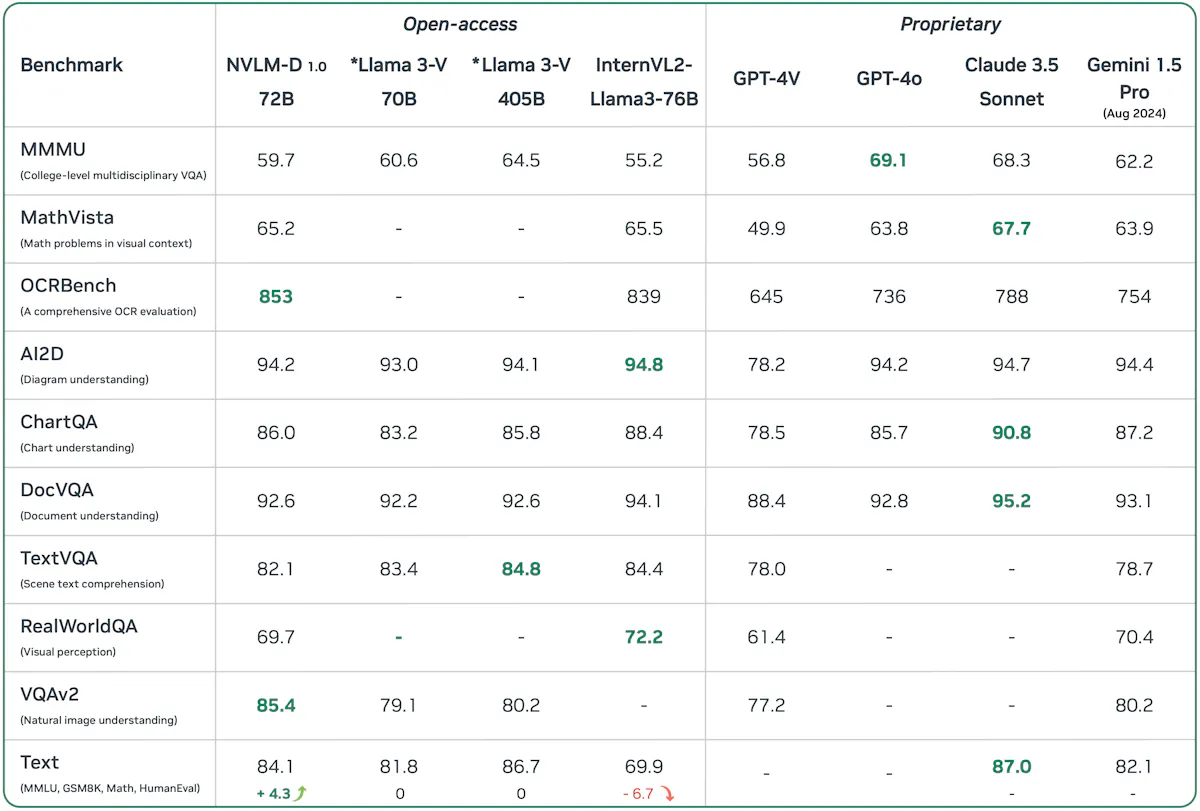Viewport: 1200px width, 811px height.
Task: Select the 839 InternVL2 OCRBench score
Action: click(x=643, y=296)
